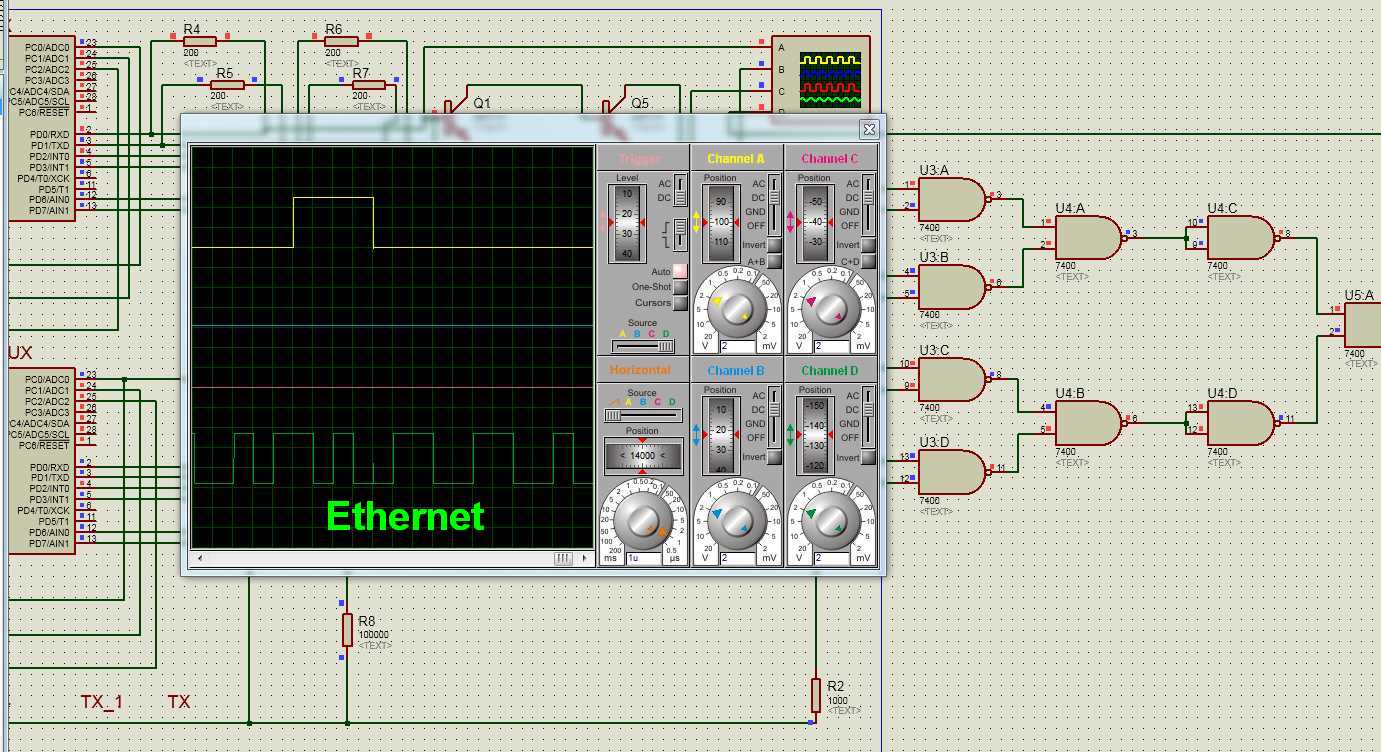Click the Trigger Source selector slider

[x=643, y=346]
